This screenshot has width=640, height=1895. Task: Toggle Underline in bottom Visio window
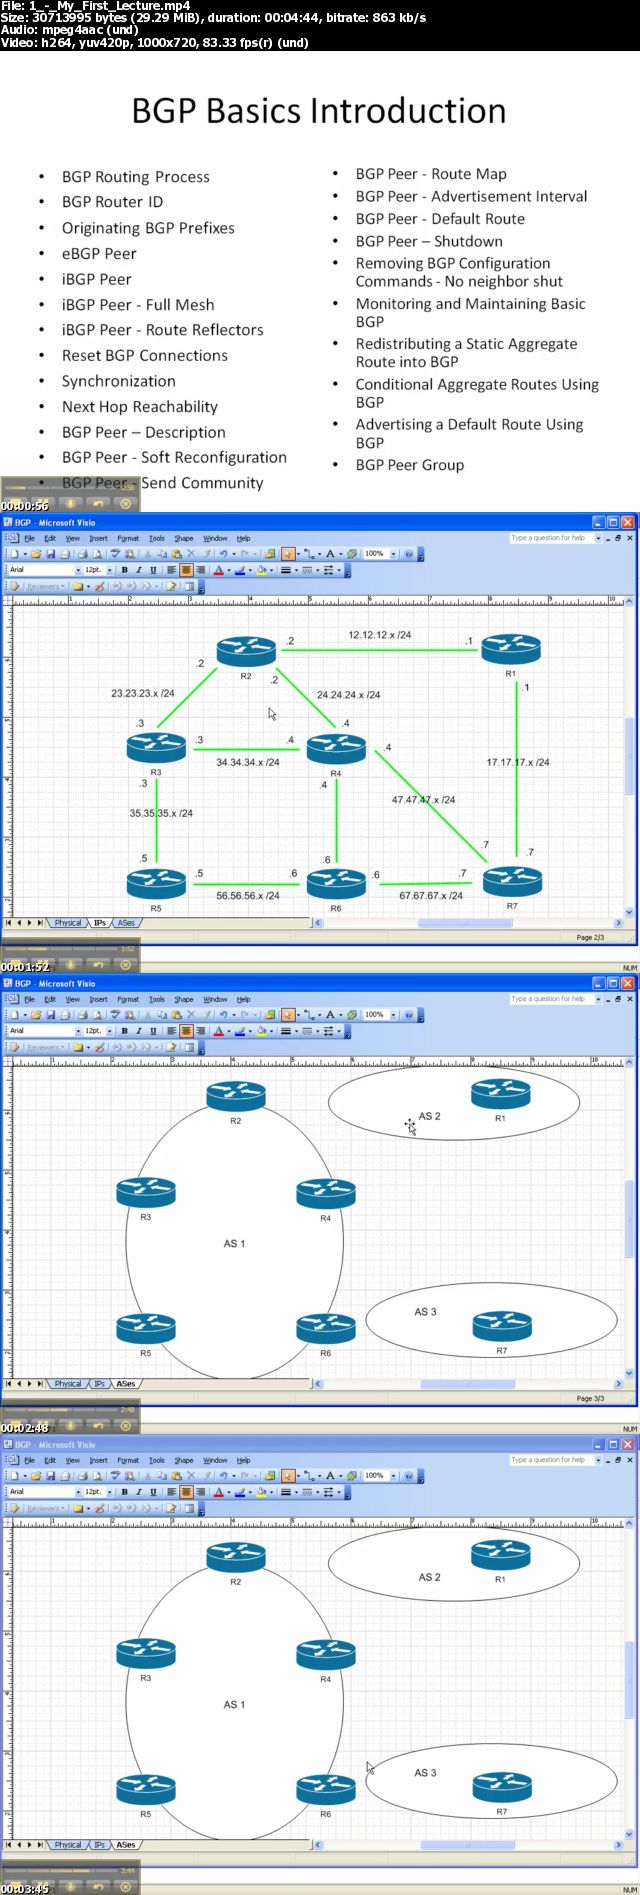point(153,1492)
